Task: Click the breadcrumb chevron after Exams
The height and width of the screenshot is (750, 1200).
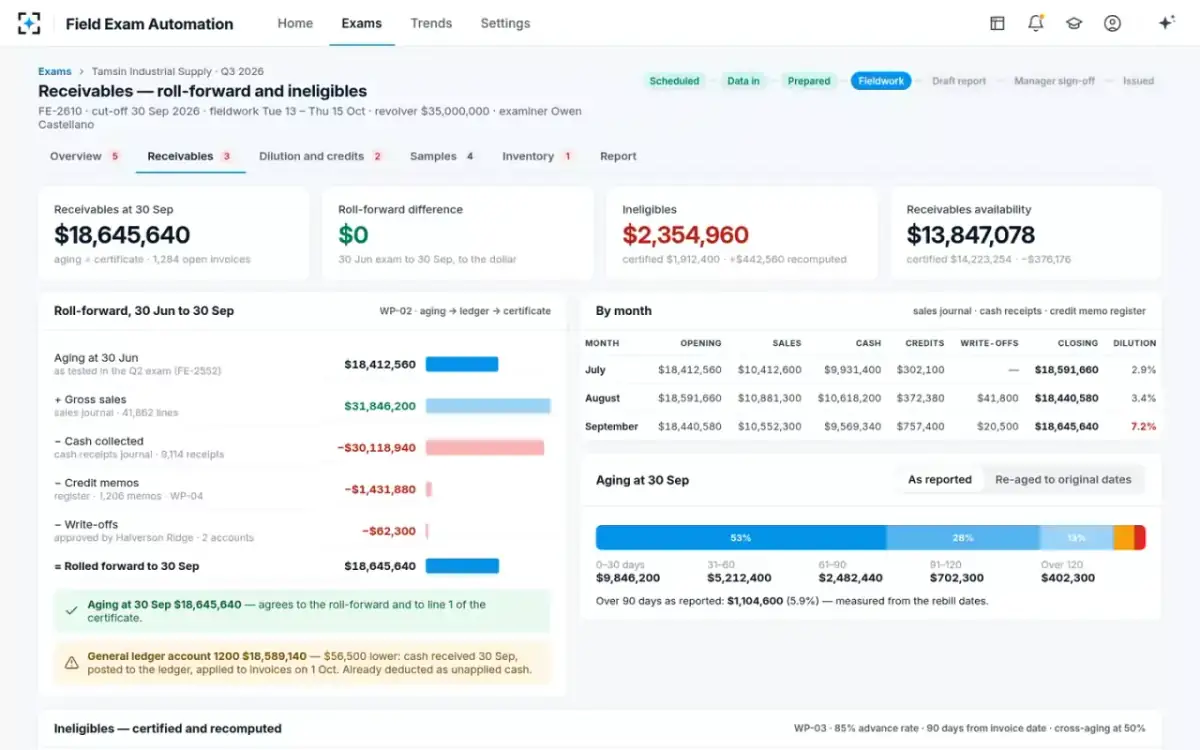Action: tap(81, 72)
